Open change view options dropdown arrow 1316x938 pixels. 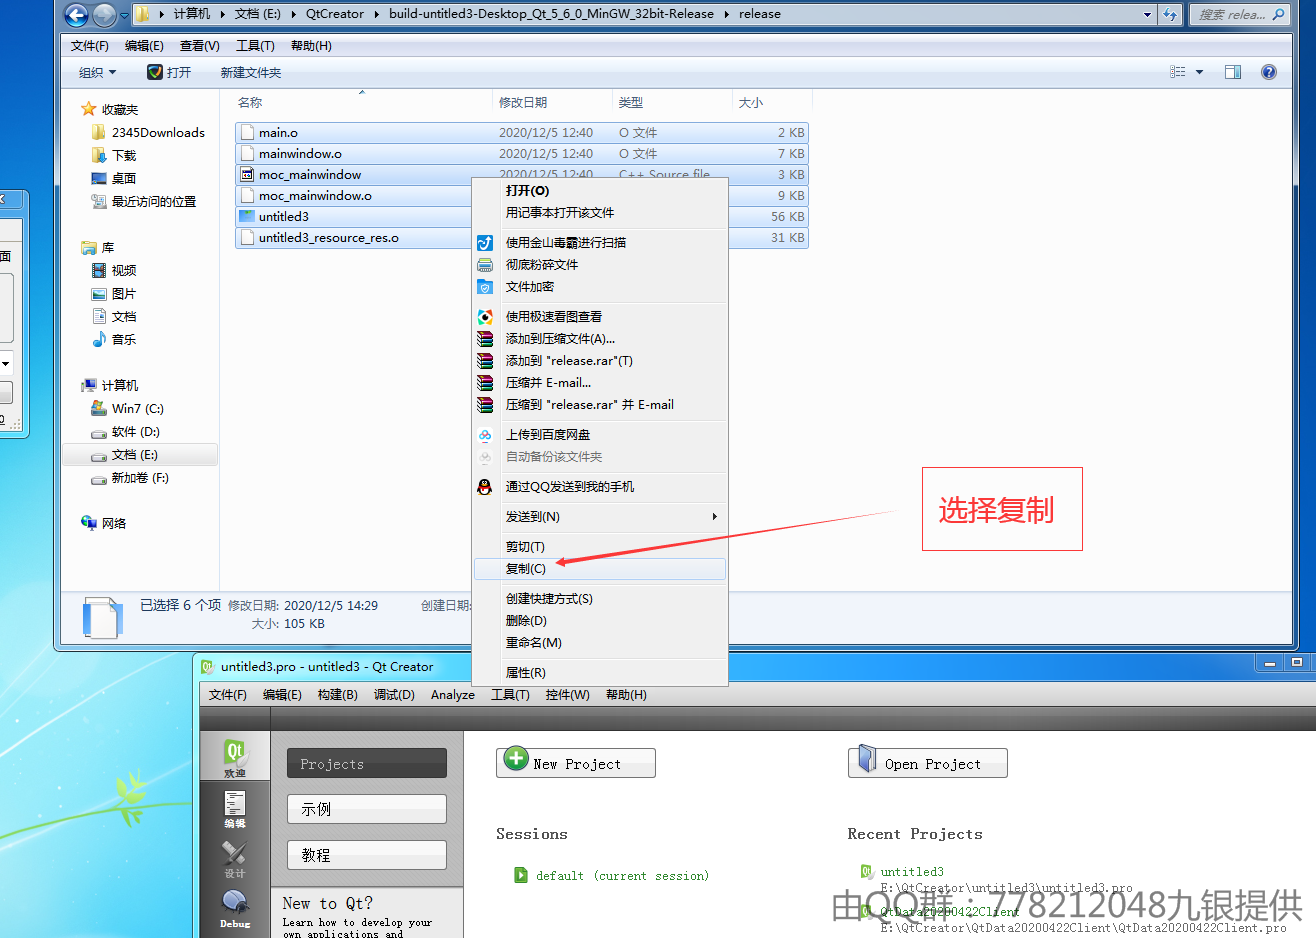(1199, 72)
